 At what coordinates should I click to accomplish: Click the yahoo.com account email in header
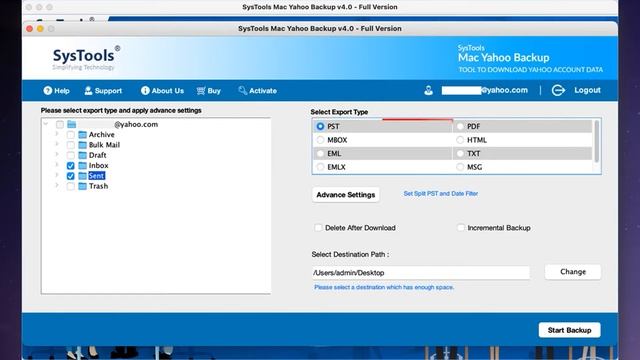tap(484, 90)
